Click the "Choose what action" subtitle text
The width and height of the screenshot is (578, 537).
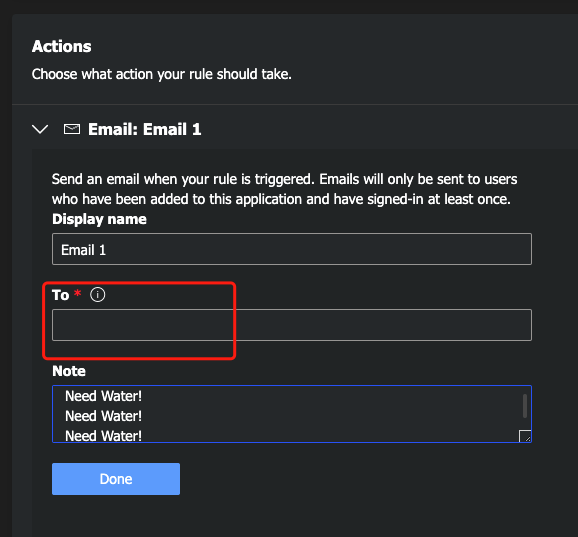(x=161, y=74)
